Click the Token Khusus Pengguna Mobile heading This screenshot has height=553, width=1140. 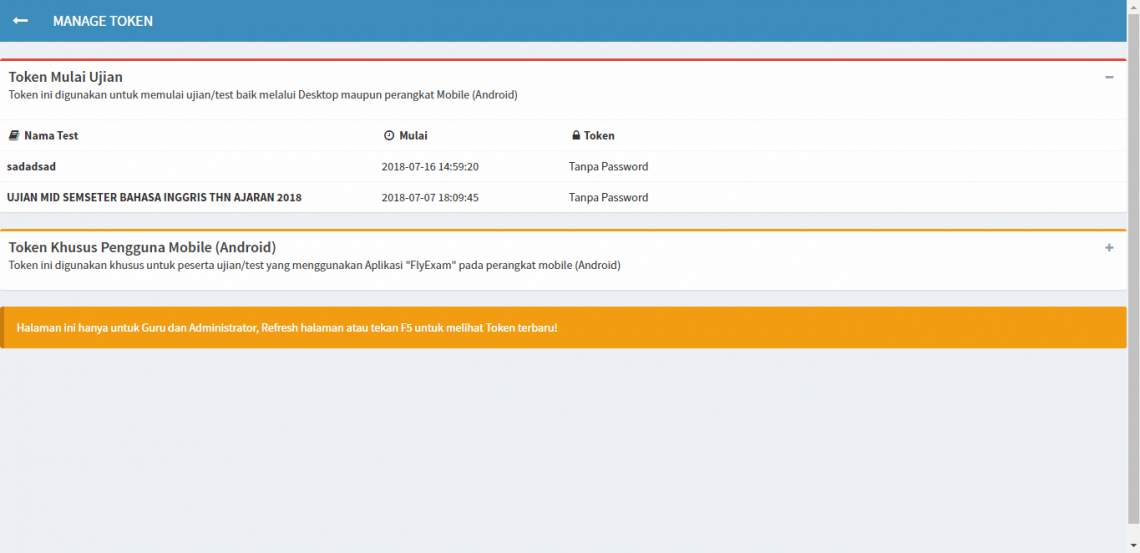142,247
